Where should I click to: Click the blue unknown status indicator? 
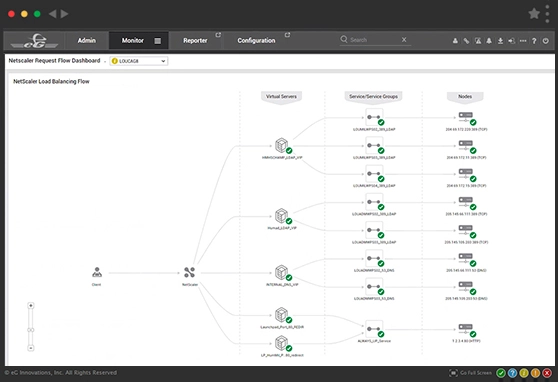point(512,373)
